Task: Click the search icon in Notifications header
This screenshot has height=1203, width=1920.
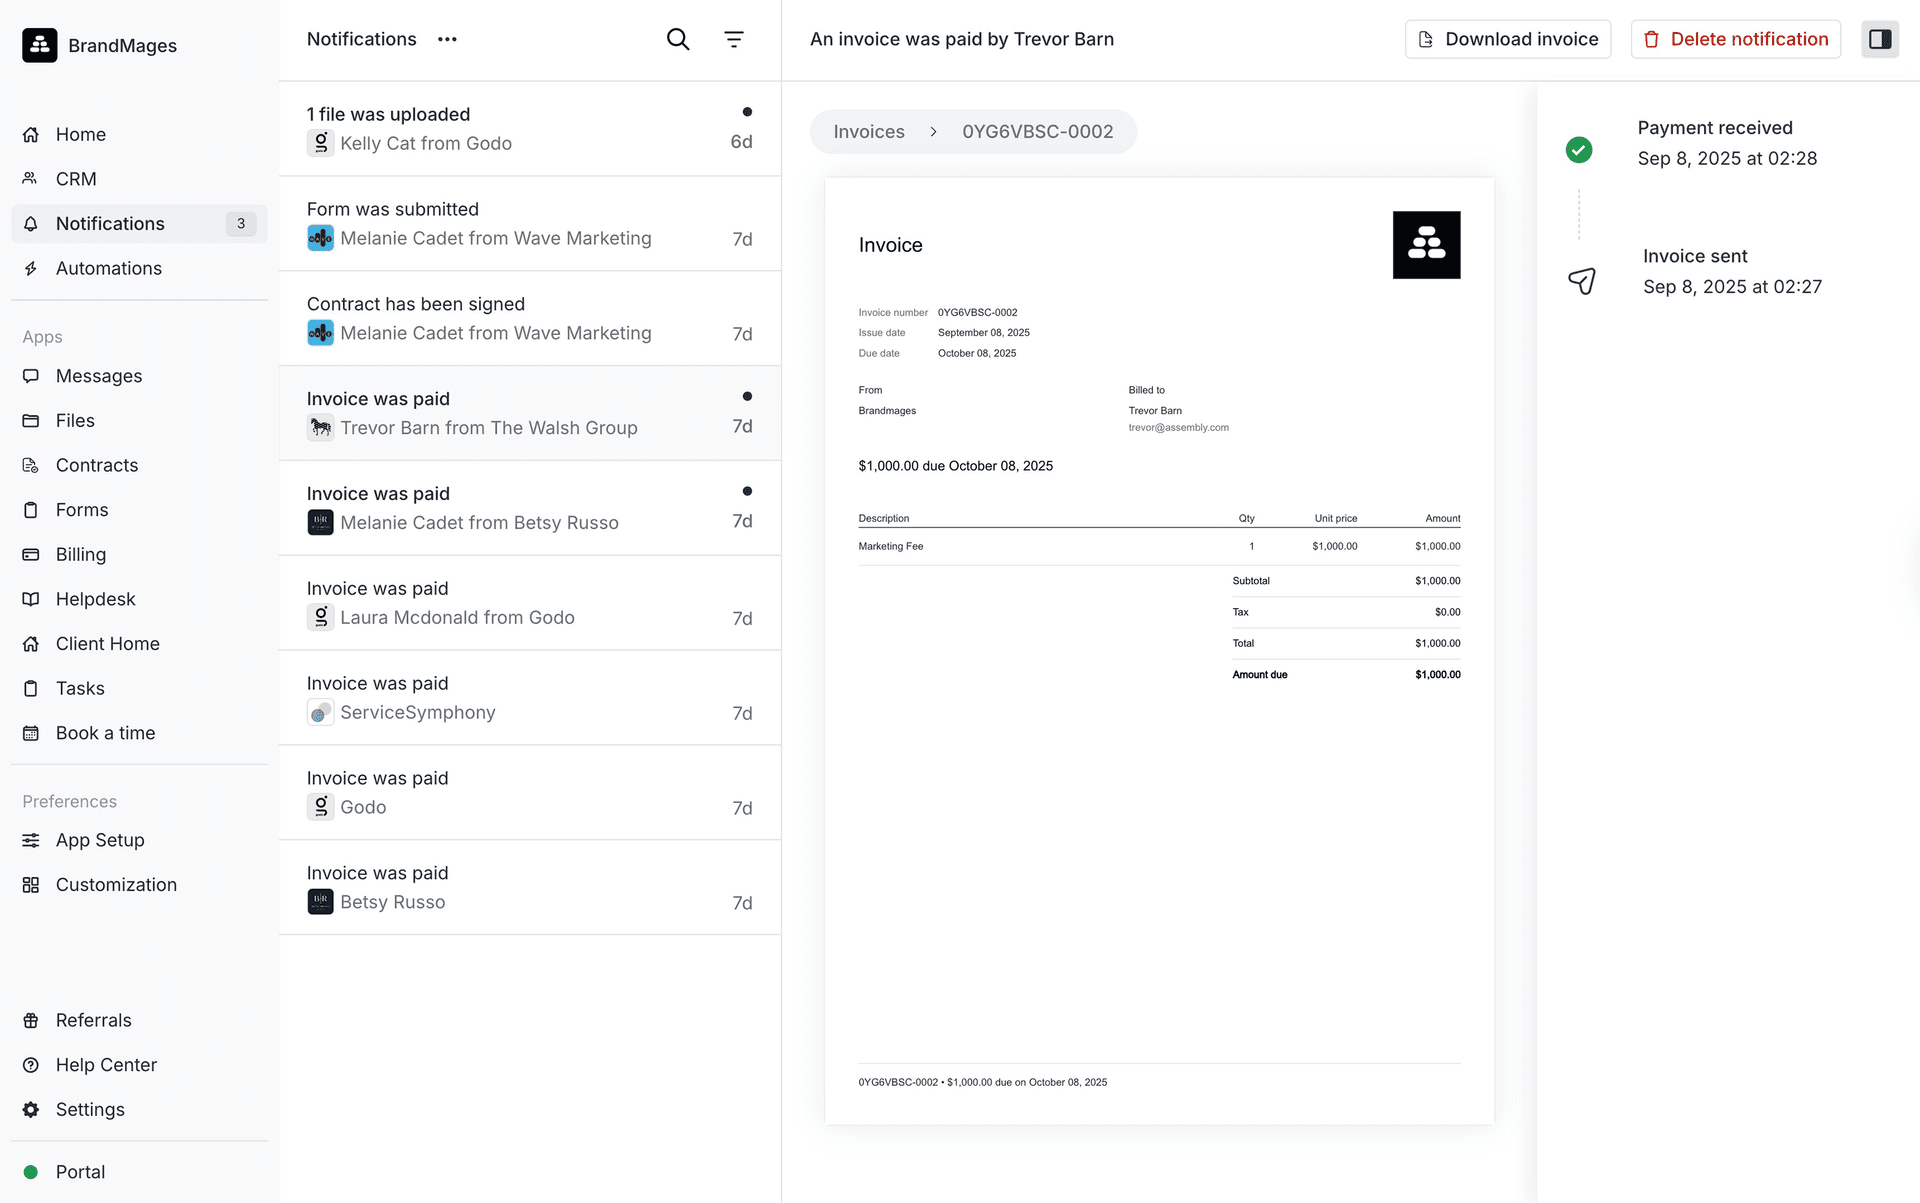Action: (x=677, y=39)
